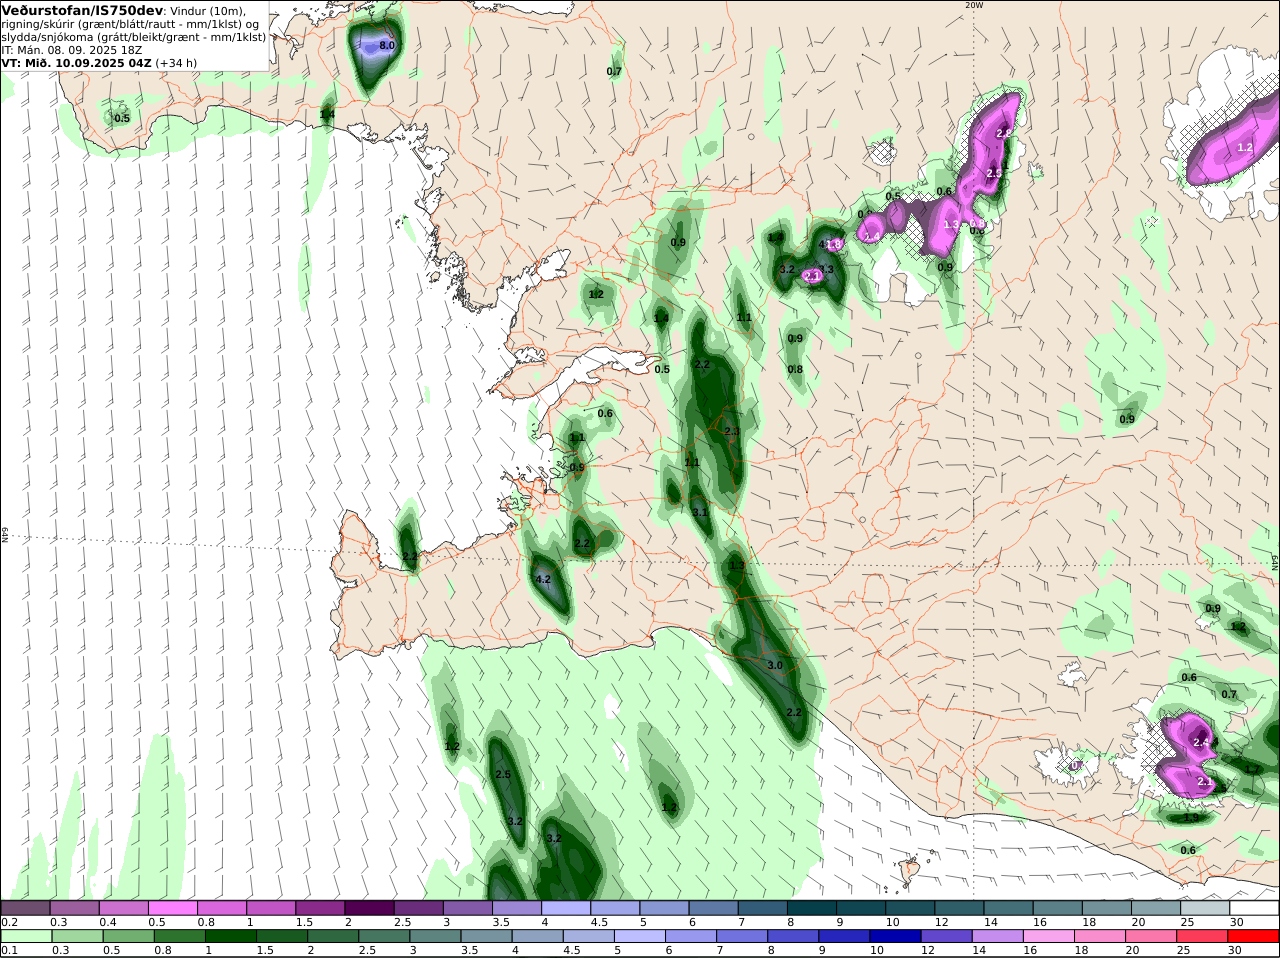The image size is (1280, 958).
Task: Click the 4.2 precipitation value on the map
Action: coord(544,579)
